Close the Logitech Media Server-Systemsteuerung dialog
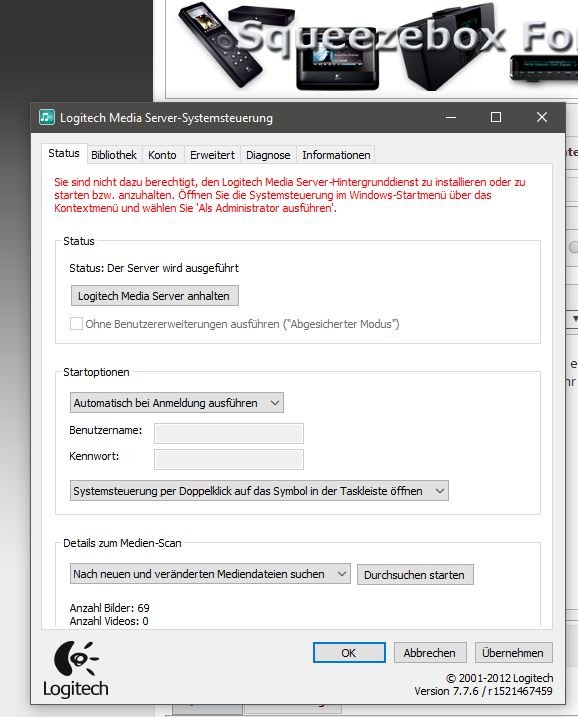578x717 pixels. 542,118
